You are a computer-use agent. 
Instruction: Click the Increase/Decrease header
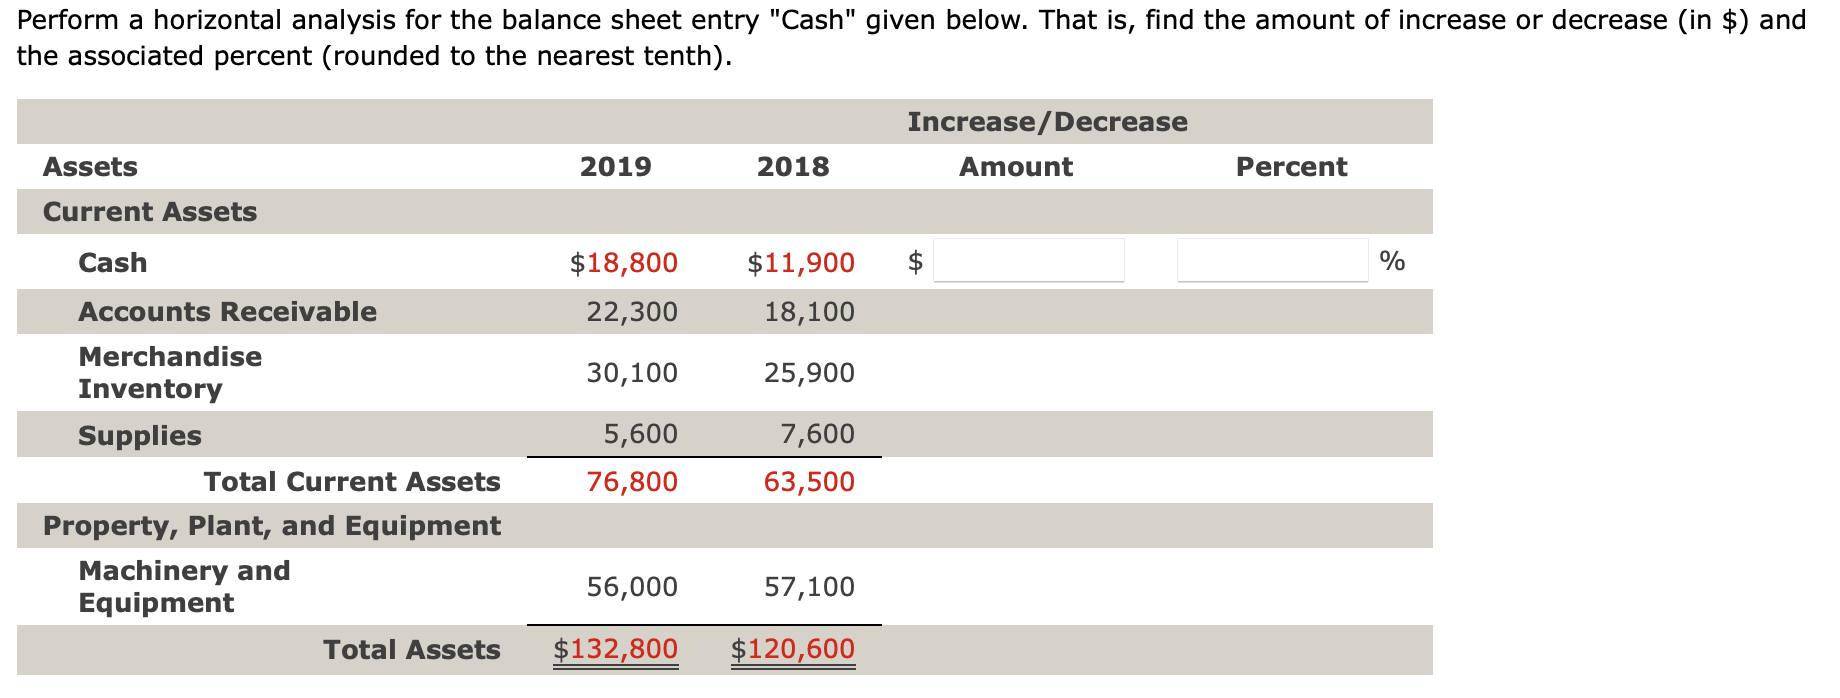(1047, 121)
